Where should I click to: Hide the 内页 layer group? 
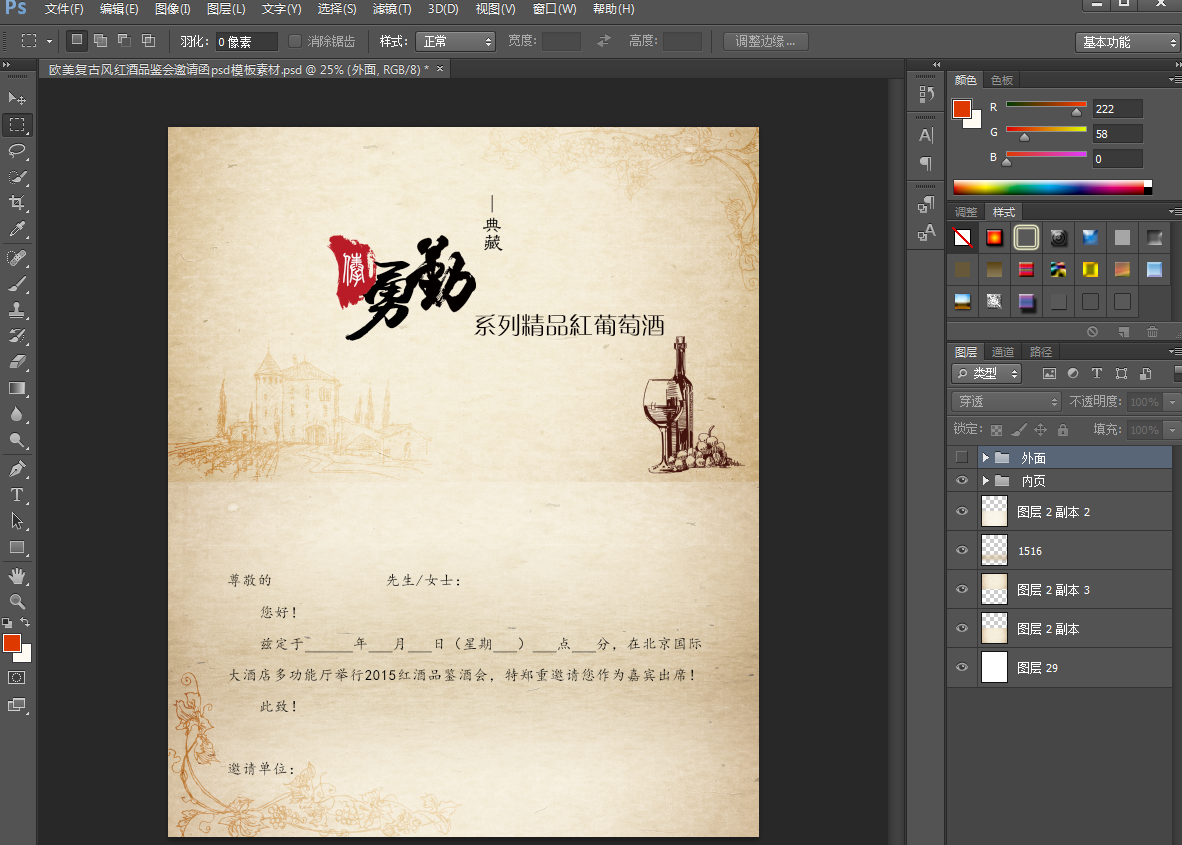(x=962, y=480)
